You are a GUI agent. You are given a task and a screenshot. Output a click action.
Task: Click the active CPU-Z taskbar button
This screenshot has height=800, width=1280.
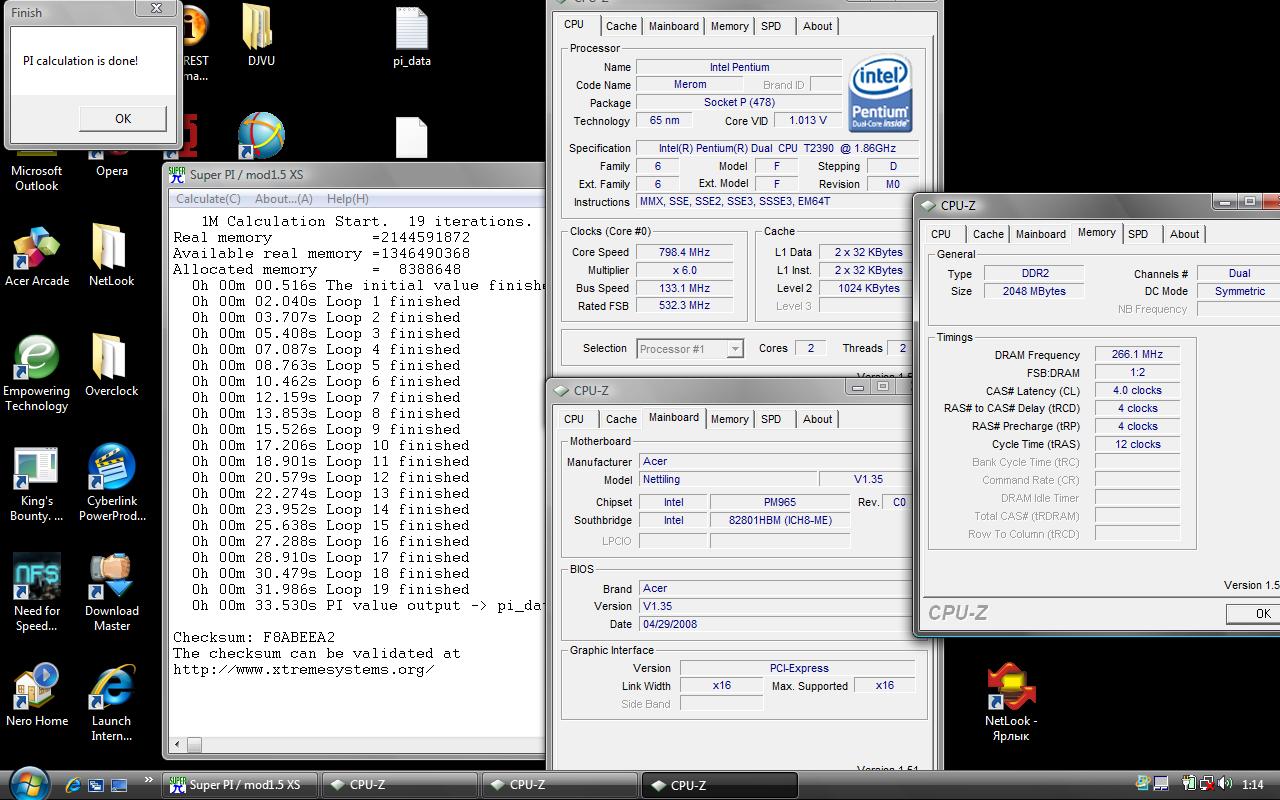click(x=720, y=785)
